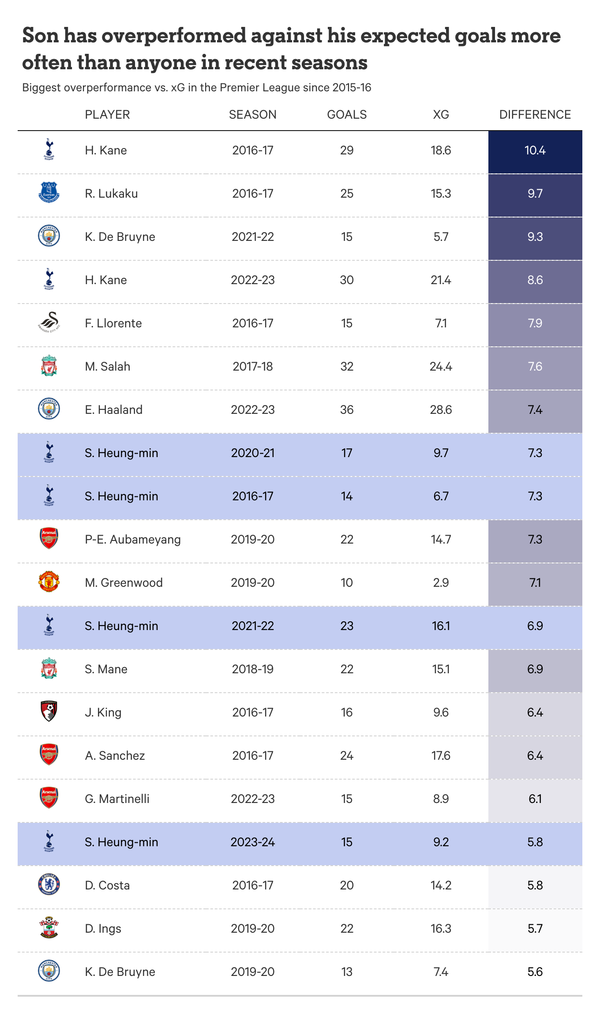The width and height of the screenshot is (600, 1013).
Task: Select the 9.3 difference cell for De Bruyne
Action: coord(535,237)
